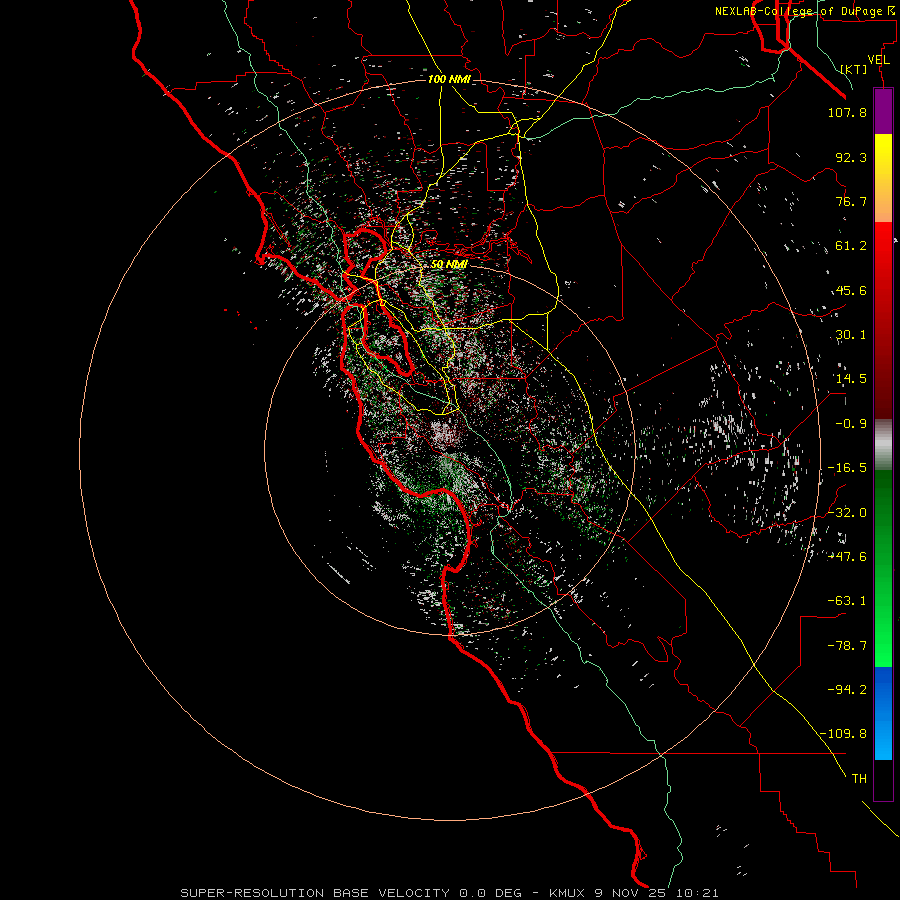Select the 14.5 legend value
This screenshot has width=900, height=900.
point(851,379)
